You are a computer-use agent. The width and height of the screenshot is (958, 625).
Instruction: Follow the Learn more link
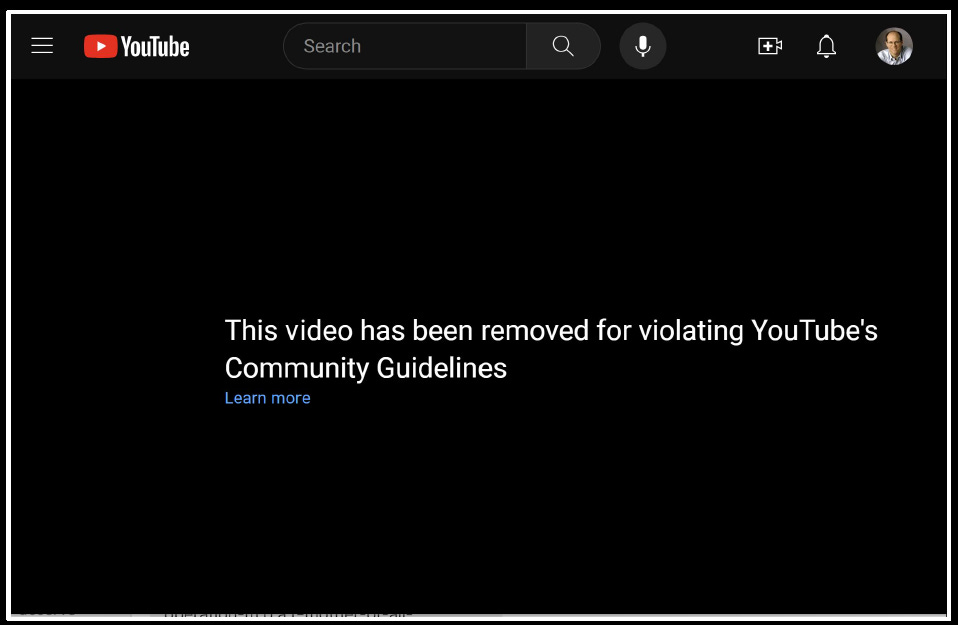pyautogui.click(x=268, y=398)
